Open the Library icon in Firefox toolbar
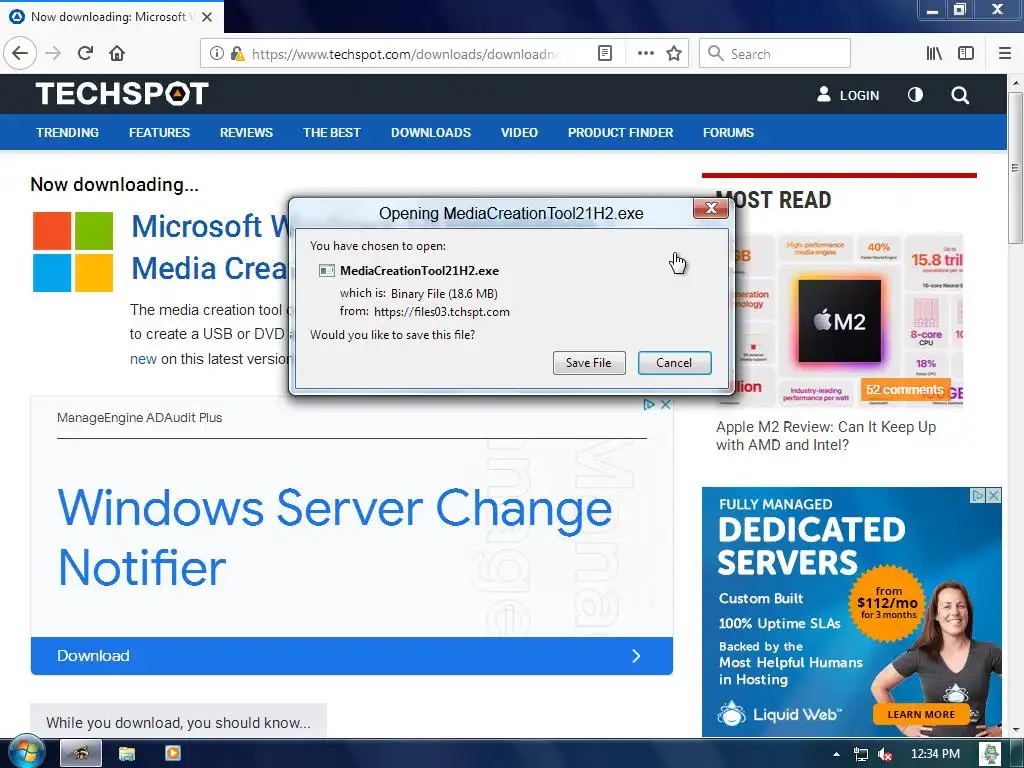Image resolution: width=1024 pixels, height=768 pixels. (934, 54)
